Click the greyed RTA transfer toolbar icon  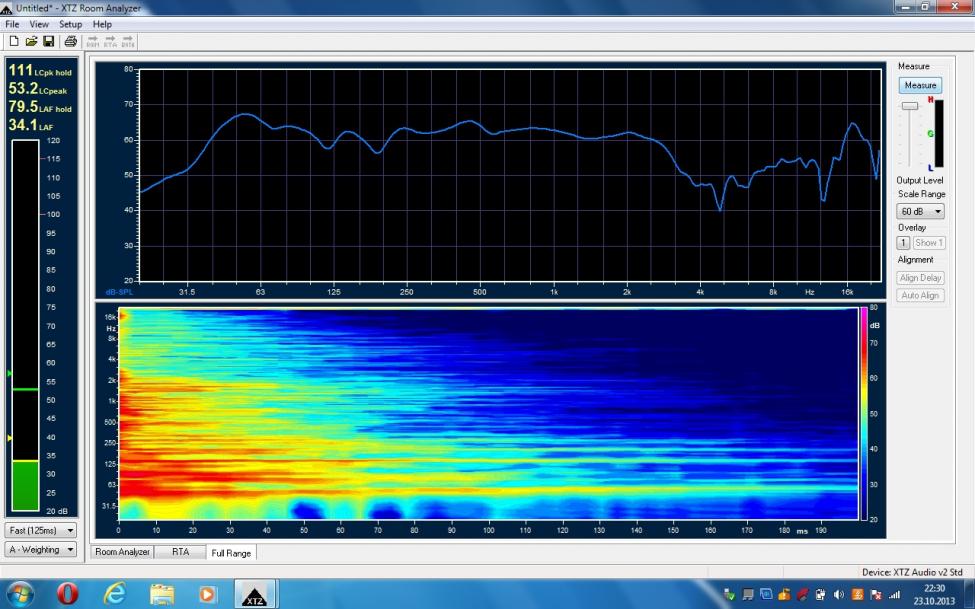point(110,42)
